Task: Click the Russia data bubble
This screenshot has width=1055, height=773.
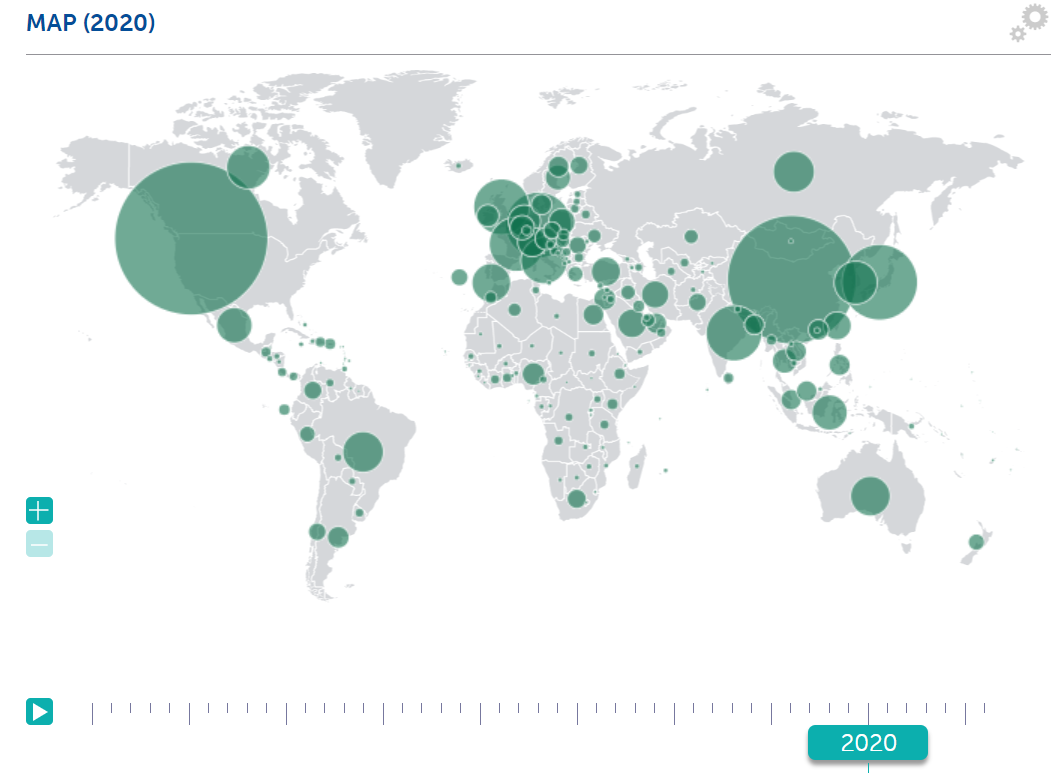Action: click(x=794, y=171)
